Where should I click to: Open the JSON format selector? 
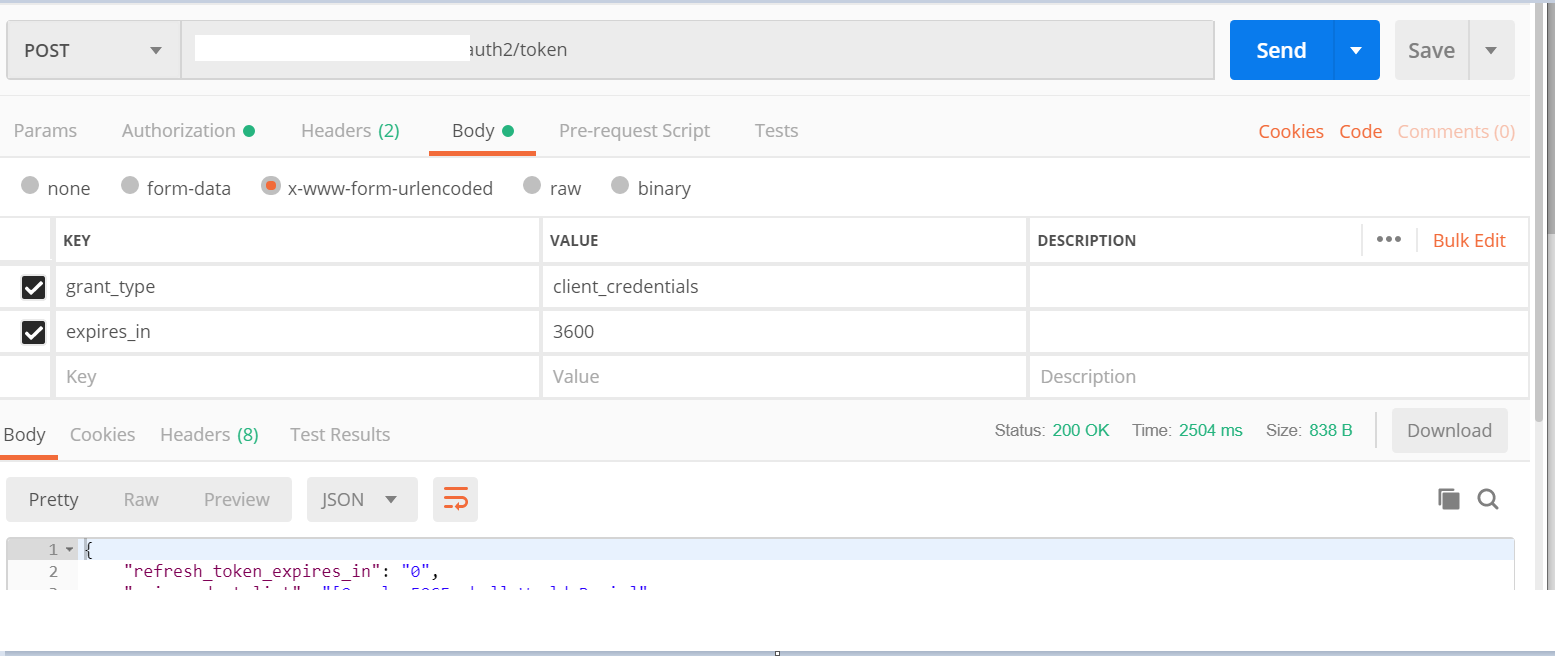click(361, 499)
